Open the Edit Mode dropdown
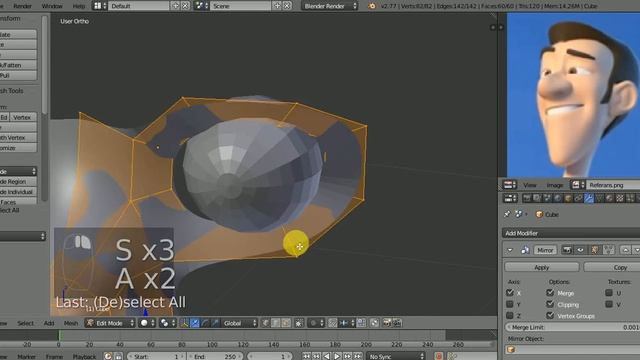Image resolution: width=640 pixels, height=360 pixels. pyautogui.click(x=109, y=323)
